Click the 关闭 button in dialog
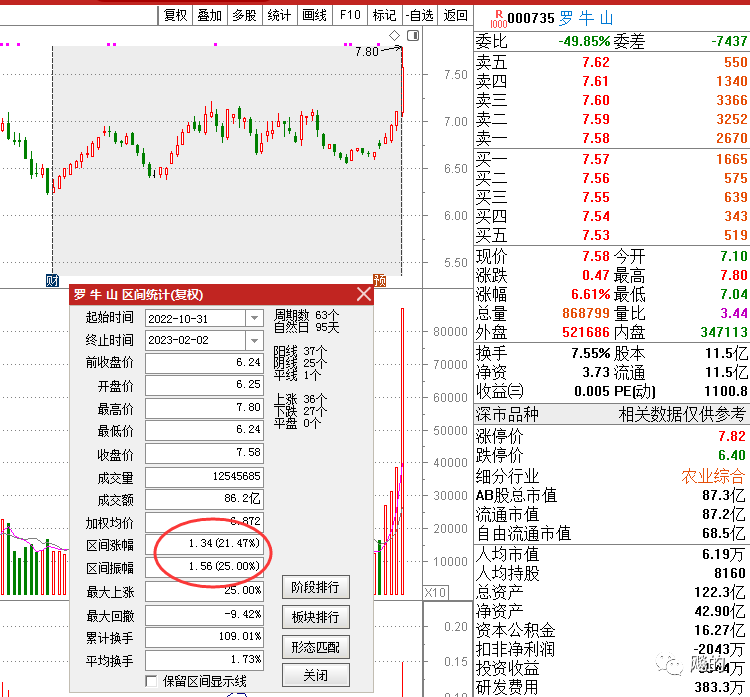The width and height of the screenshot is (750, 697). pos(315,675)
